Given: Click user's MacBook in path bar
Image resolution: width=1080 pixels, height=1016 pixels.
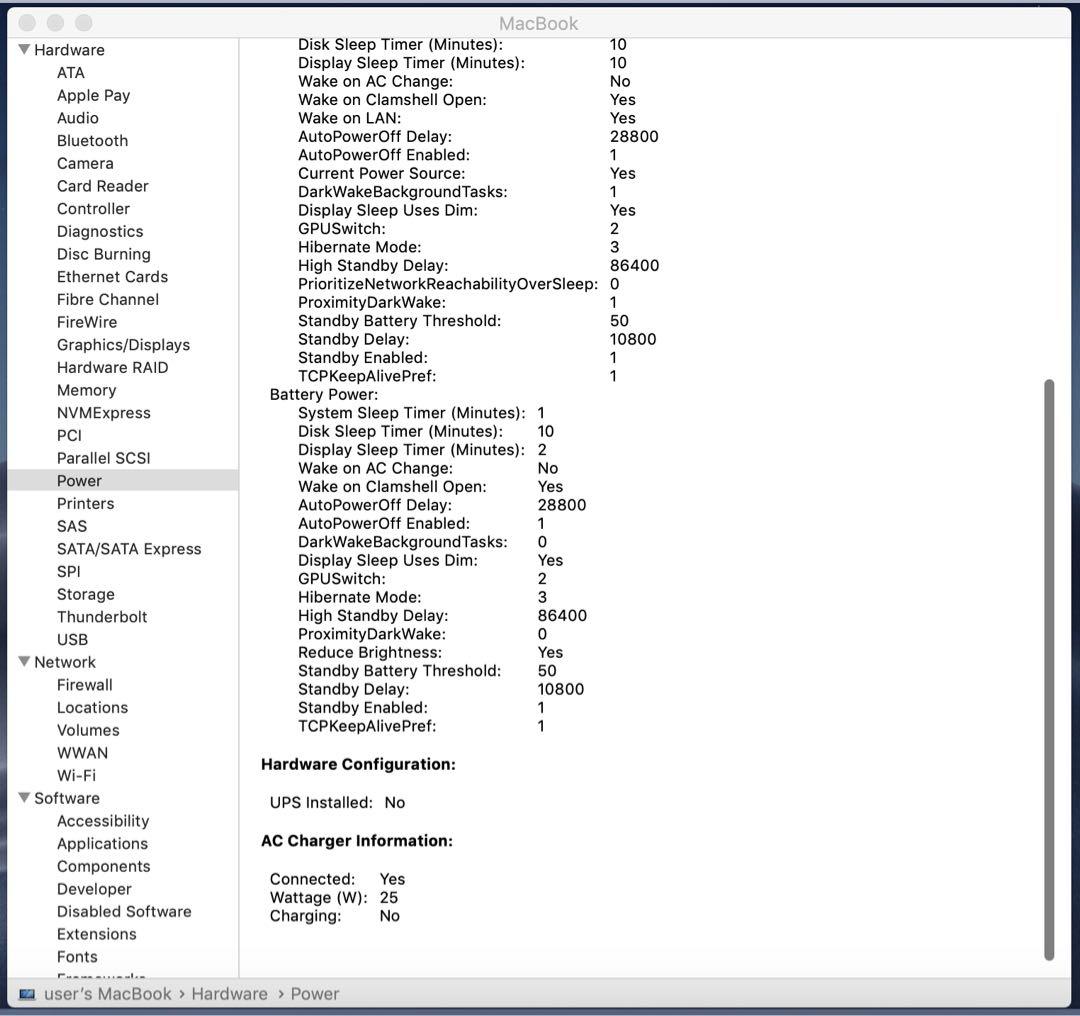Looking at the screenshot, I should click(108, 994).
